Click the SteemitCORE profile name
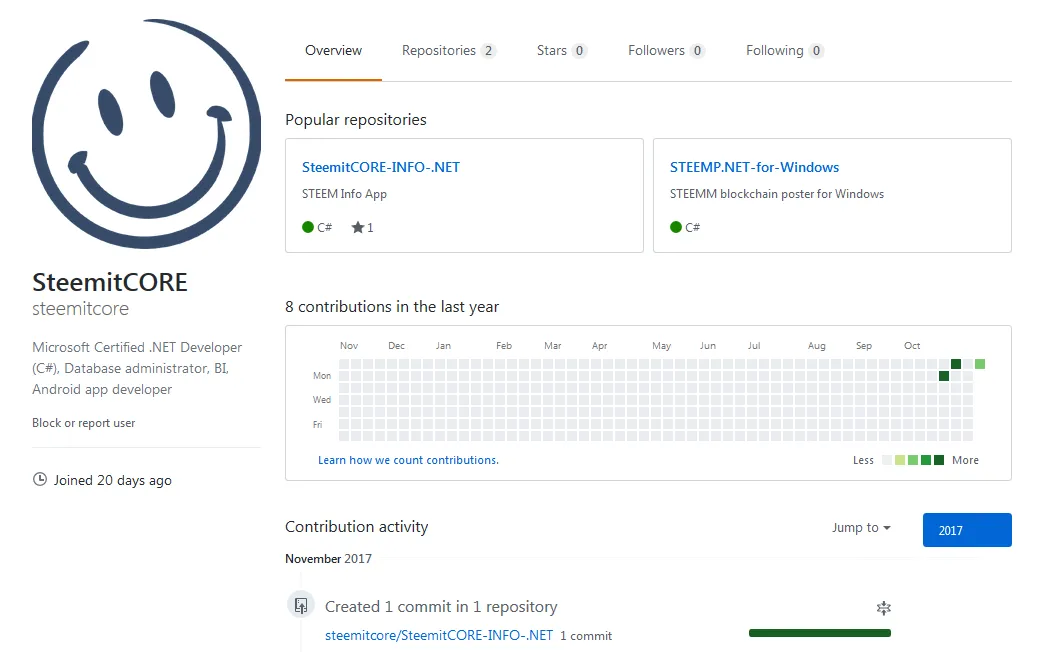 point(110,282)
